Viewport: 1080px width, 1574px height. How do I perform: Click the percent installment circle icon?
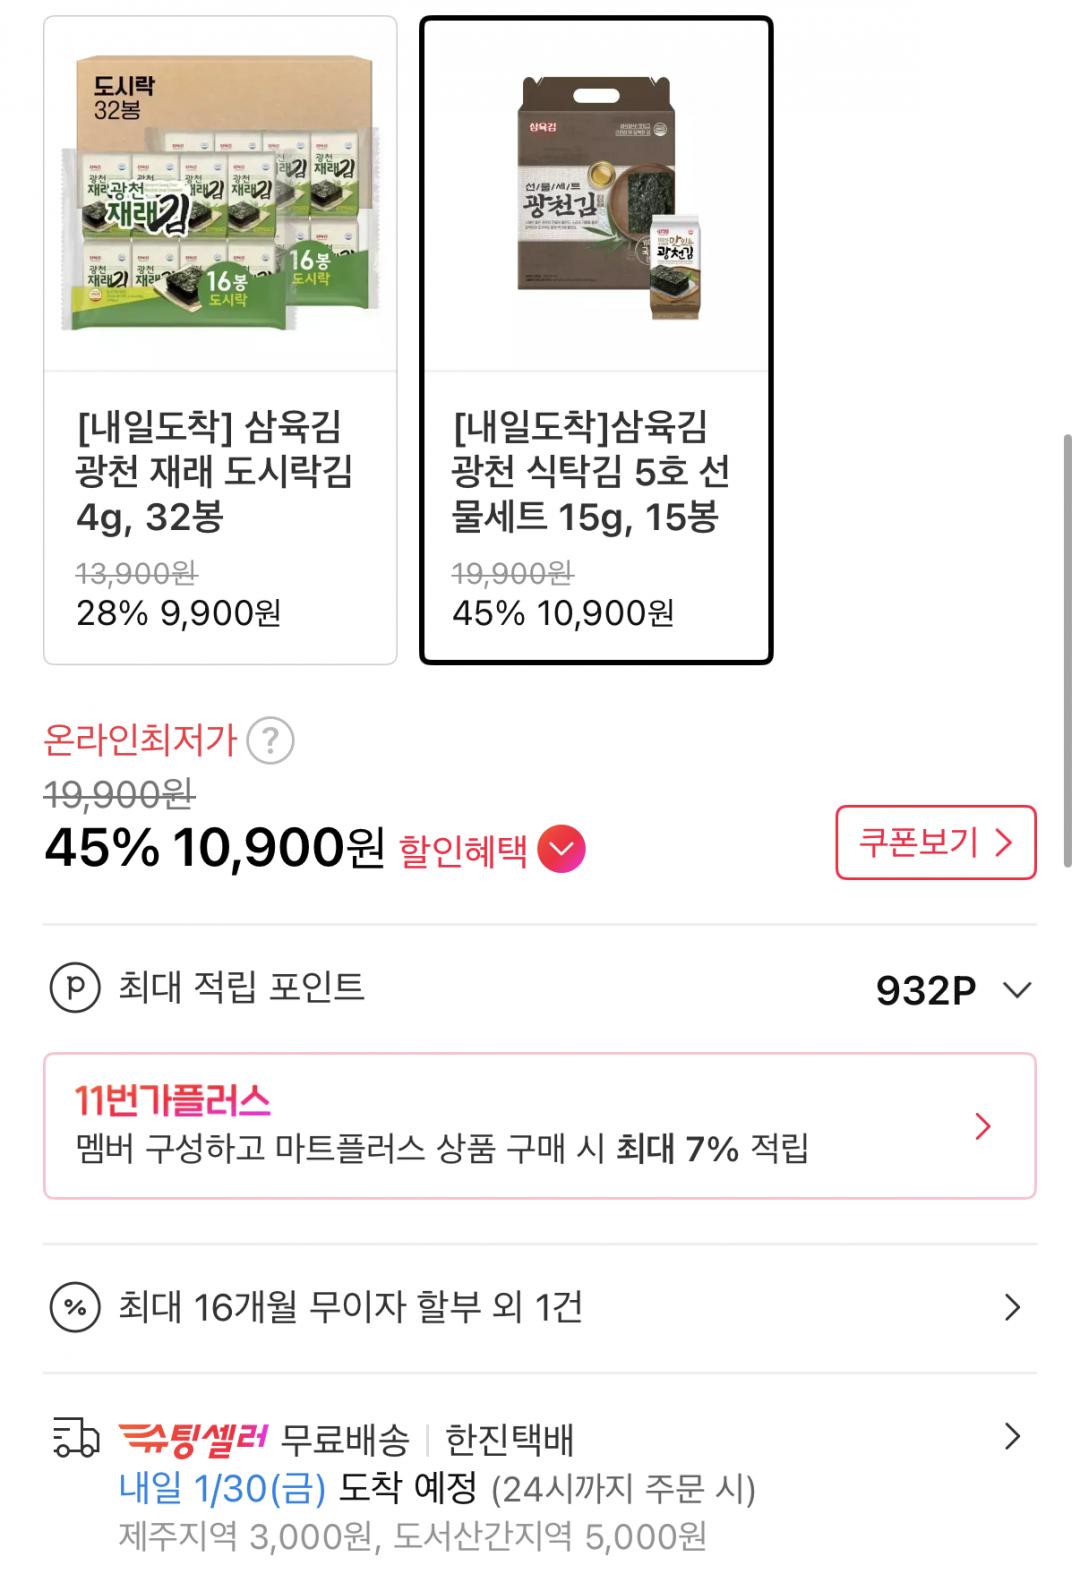click(75, 1307)
